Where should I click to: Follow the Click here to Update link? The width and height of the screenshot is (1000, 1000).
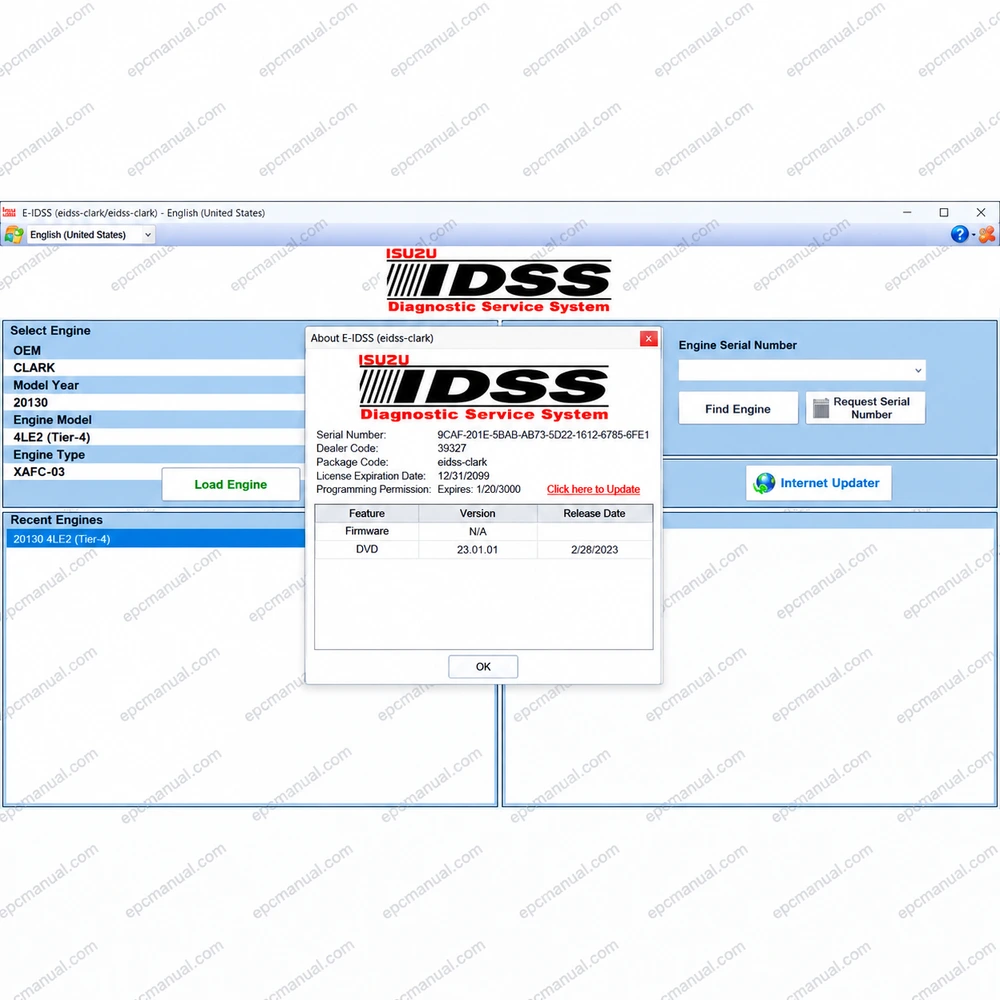(593, 489)
